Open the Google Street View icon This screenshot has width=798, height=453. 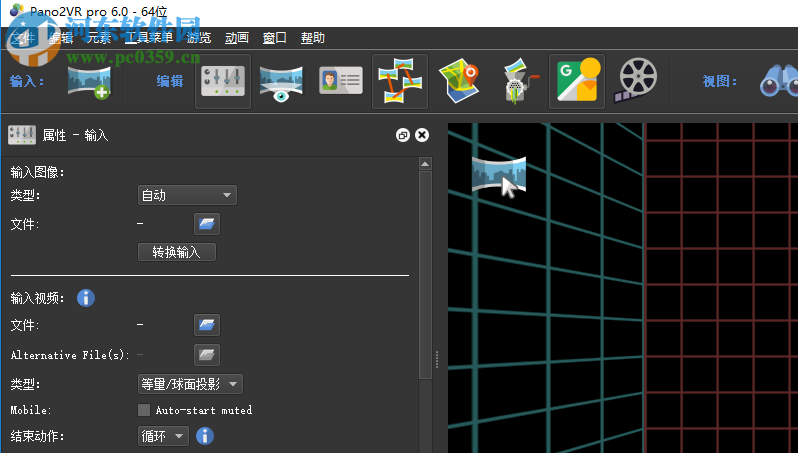577,81
